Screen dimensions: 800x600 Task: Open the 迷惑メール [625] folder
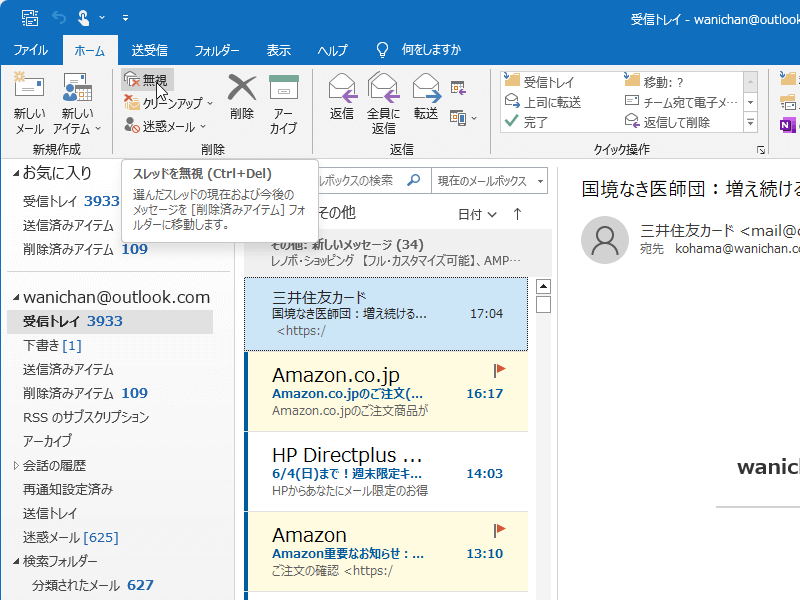pos(70,537)
